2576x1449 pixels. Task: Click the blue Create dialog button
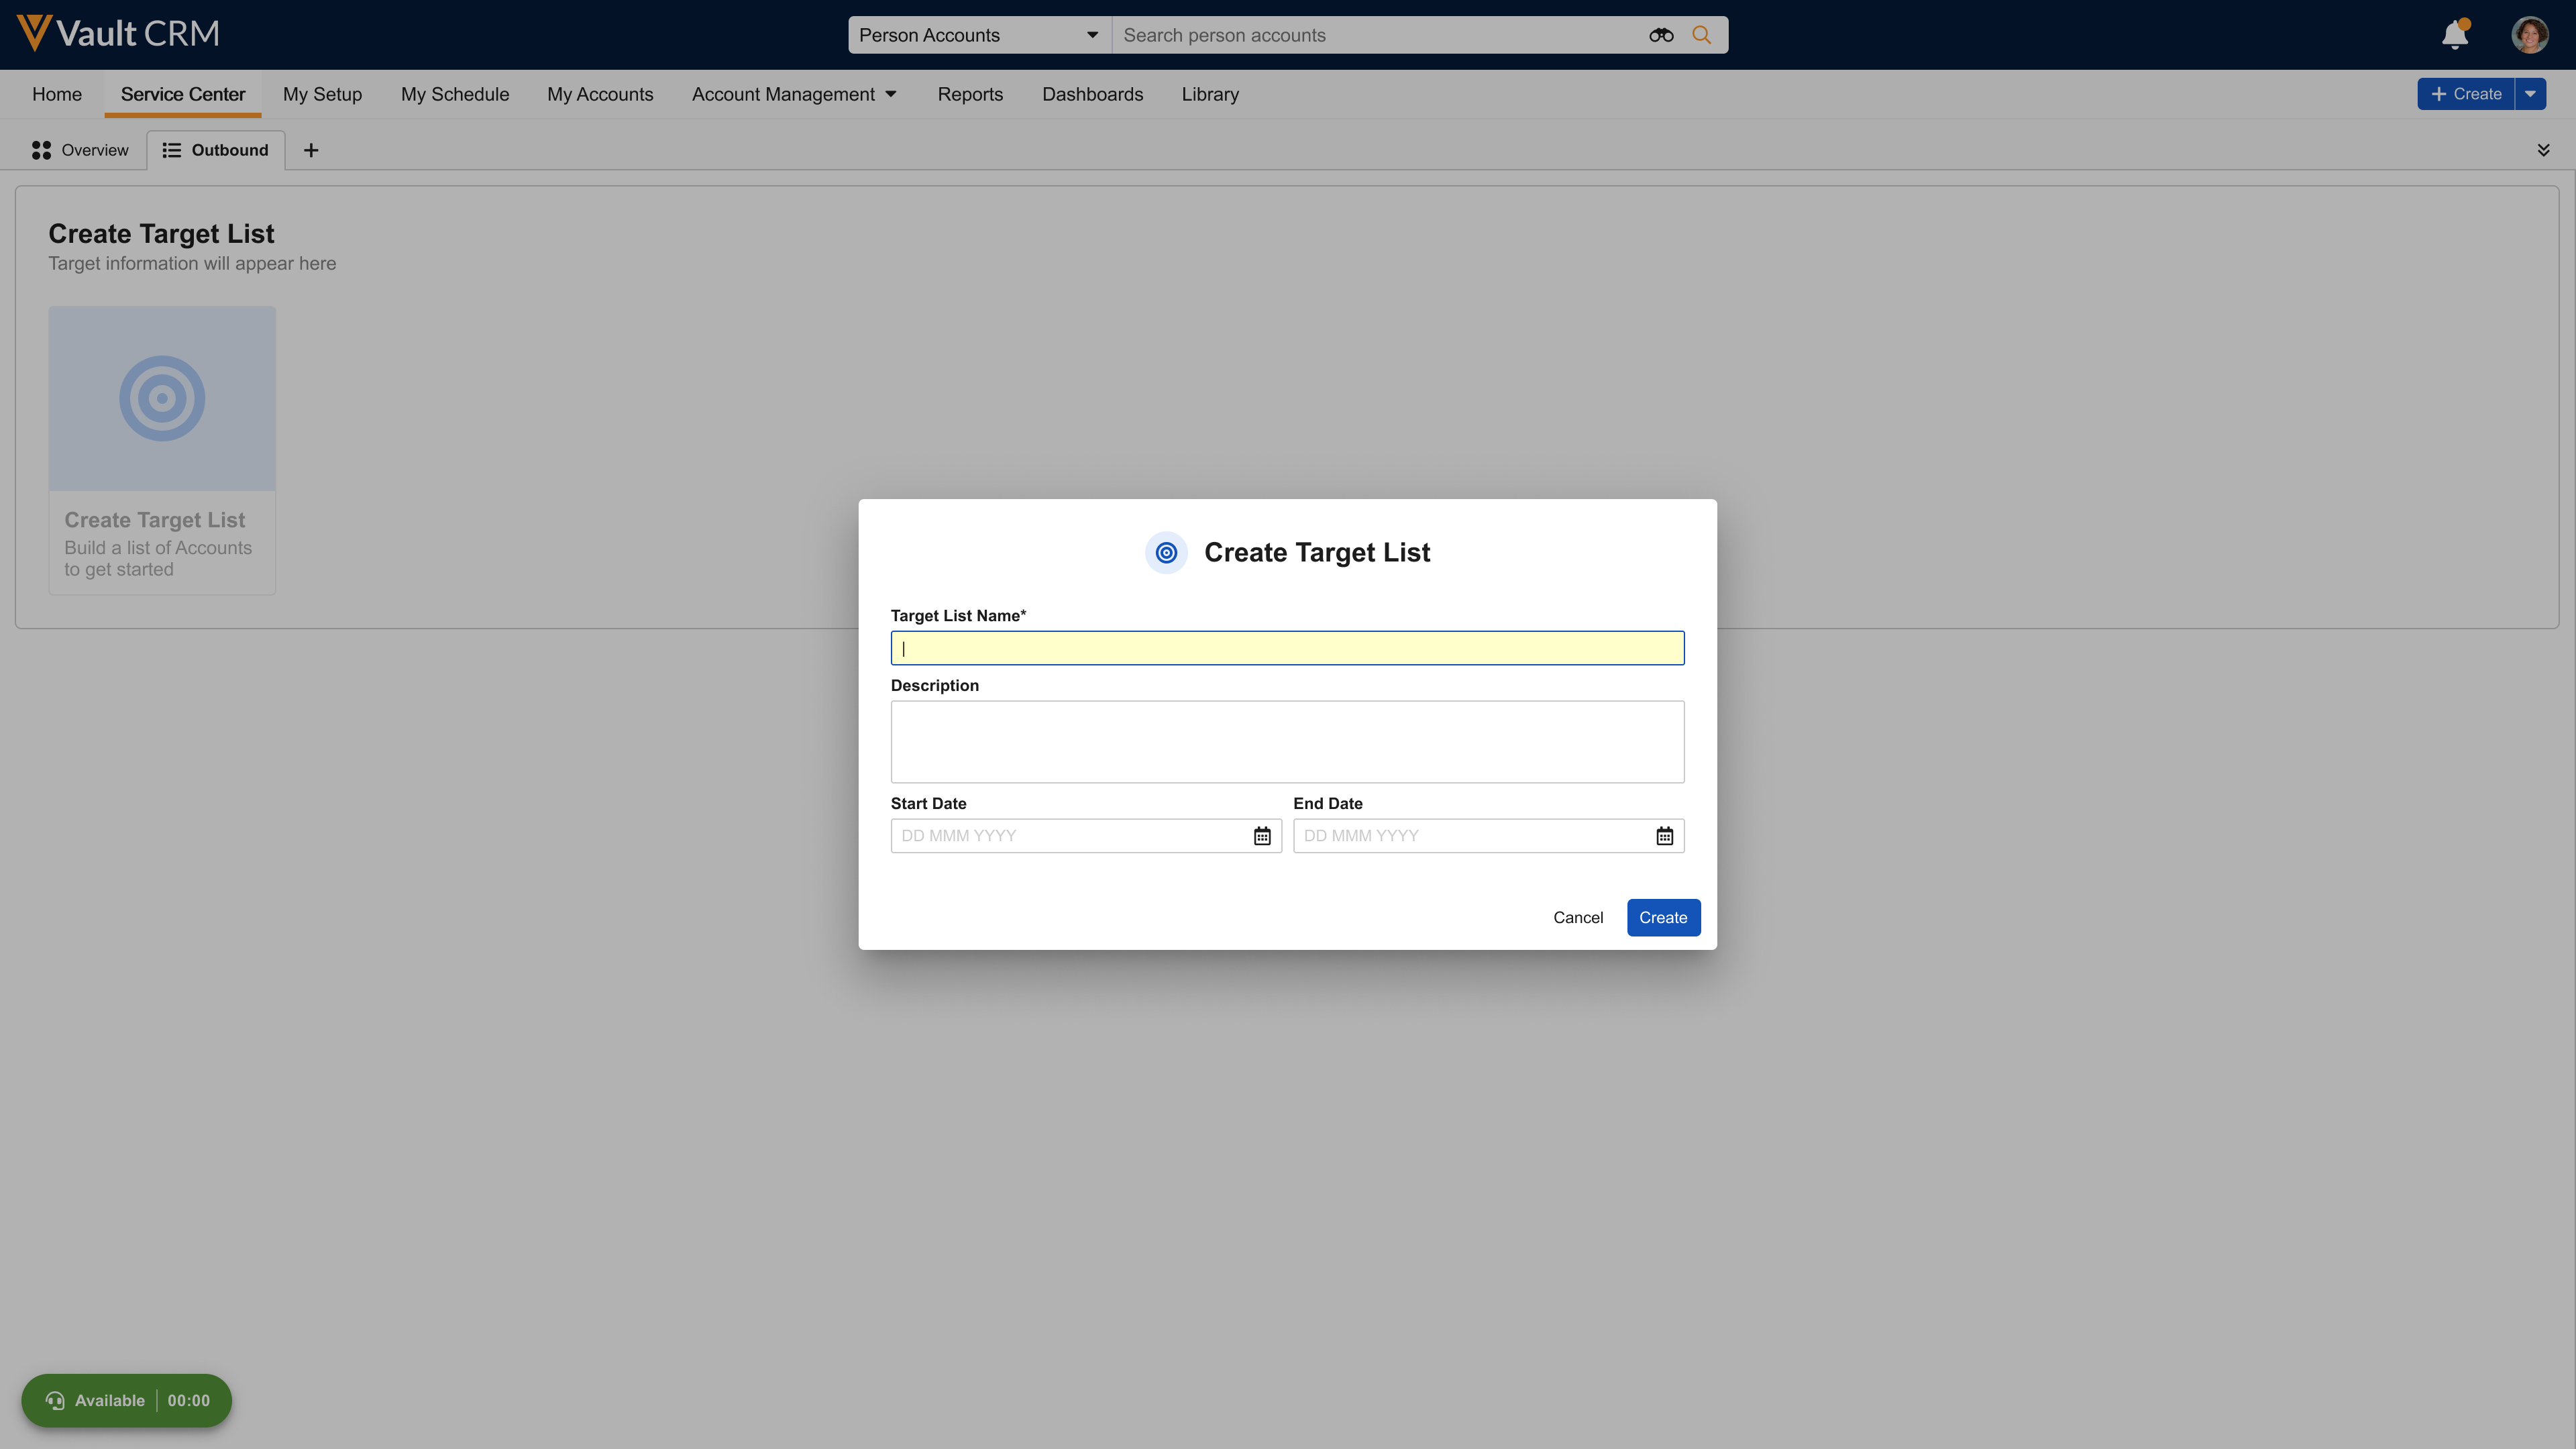click(x=1662, y=917)
